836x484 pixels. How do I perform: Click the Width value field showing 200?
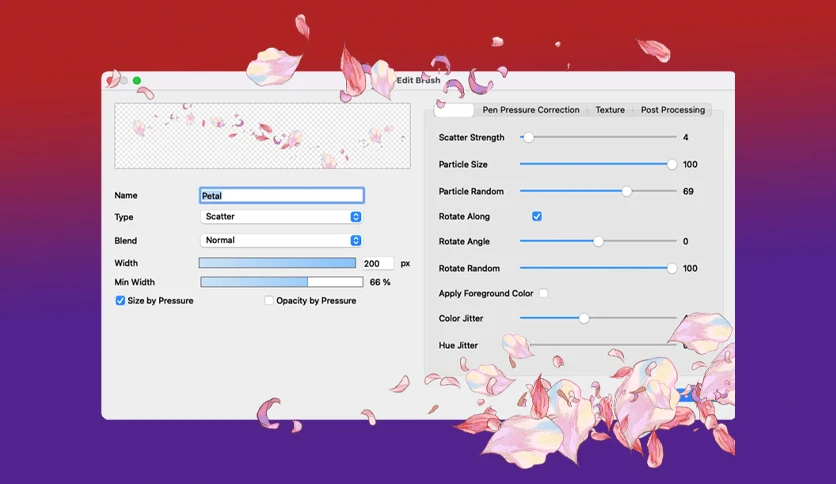pyautogui.click(x=377, y=263)
